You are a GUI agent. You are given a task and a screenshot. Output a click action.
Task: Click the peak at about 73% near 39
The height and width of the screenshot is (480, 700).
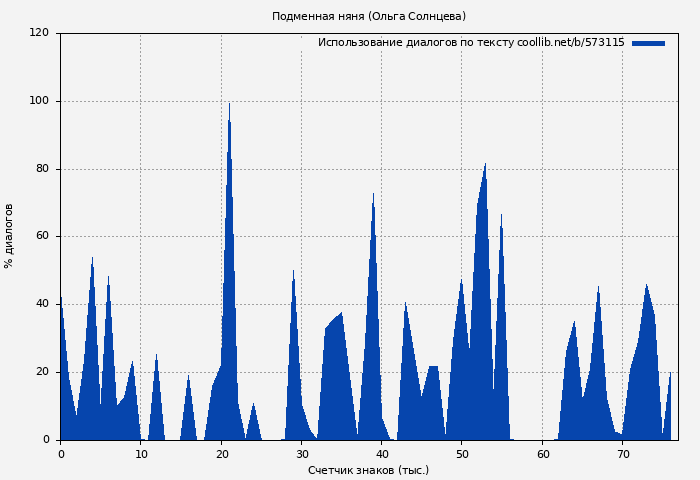pos(374,197)
